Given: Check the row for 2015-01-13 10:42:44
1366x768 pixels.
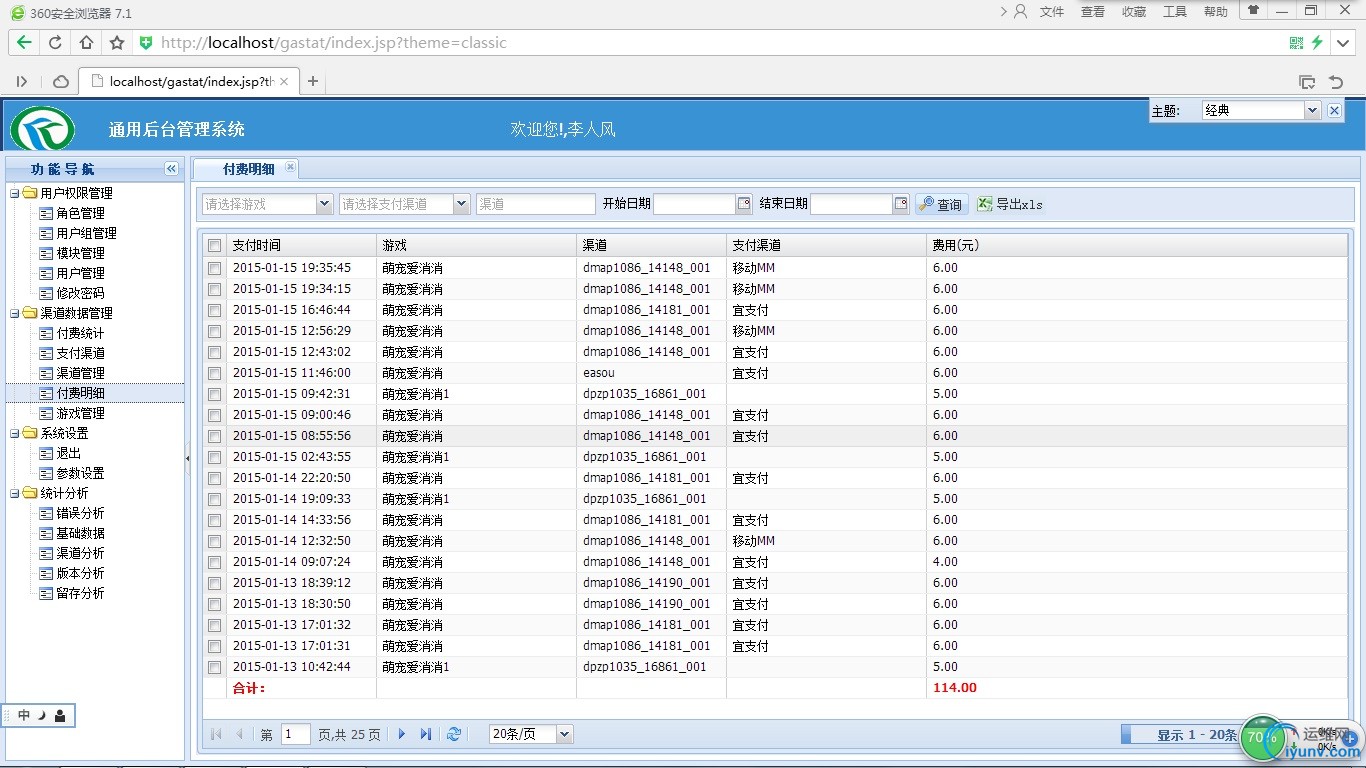Looking at the screenshot, I should [x=214, y=667].
